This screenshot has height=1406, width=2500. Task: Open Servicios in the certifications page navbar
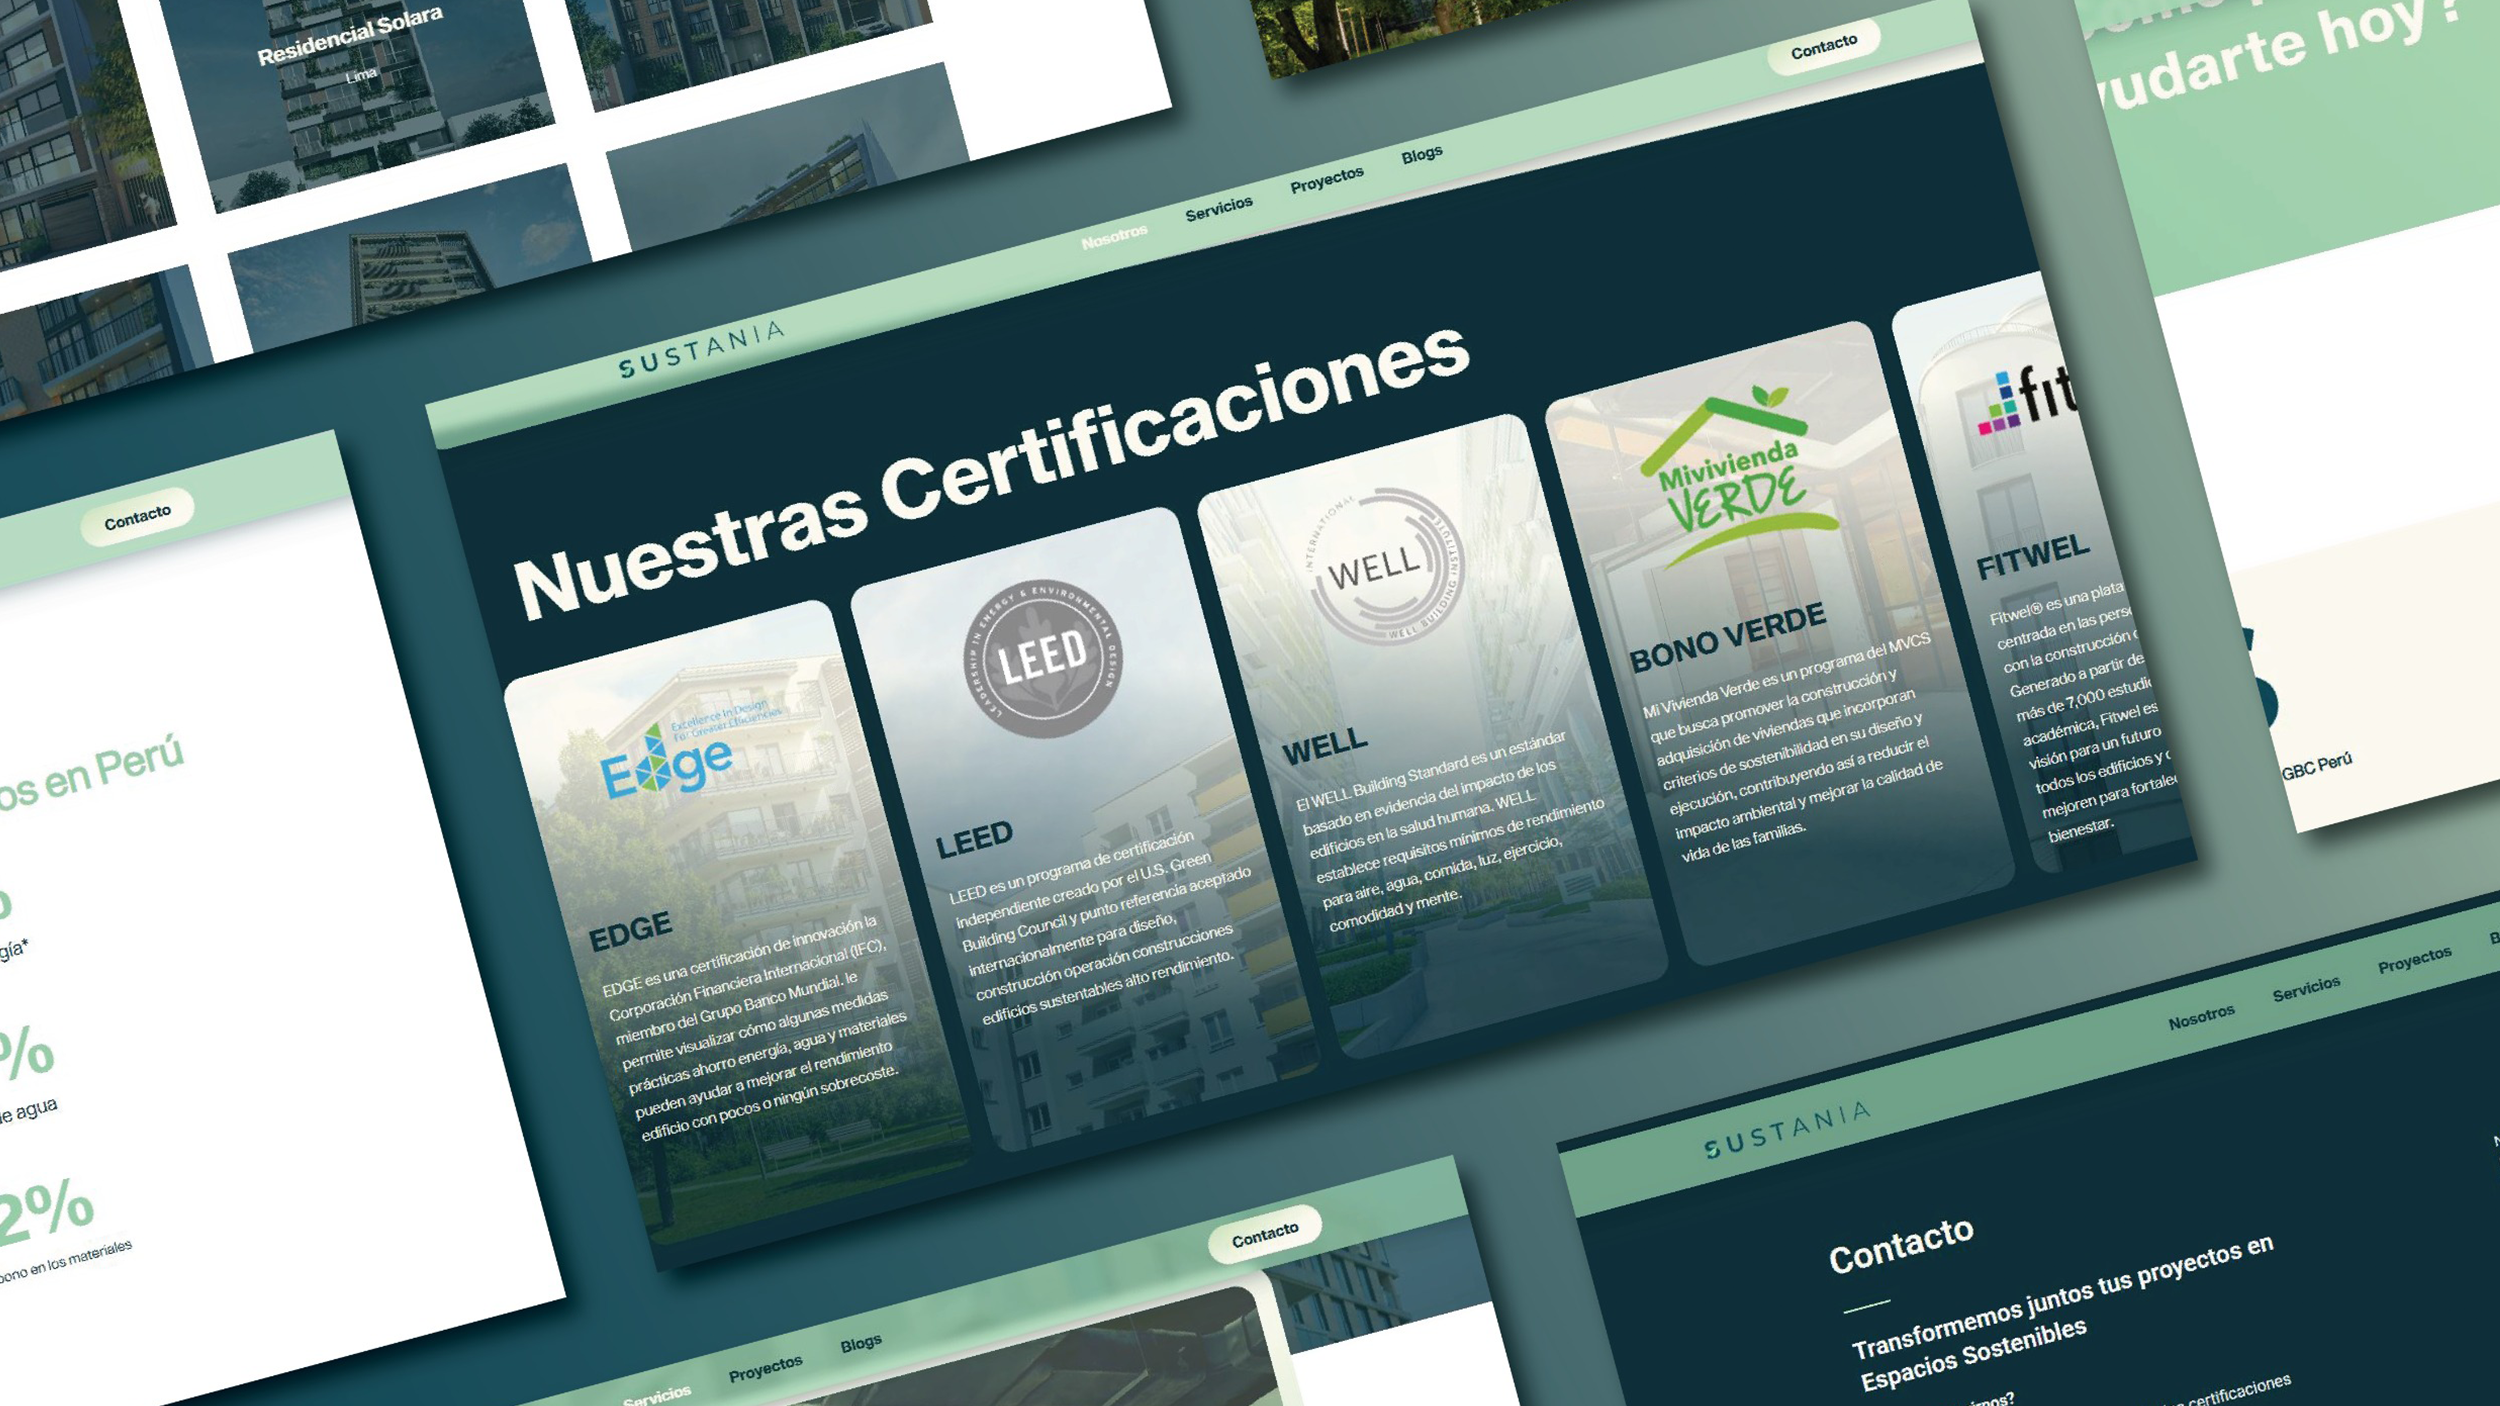pyautogui.click(x=1218, y=208)
